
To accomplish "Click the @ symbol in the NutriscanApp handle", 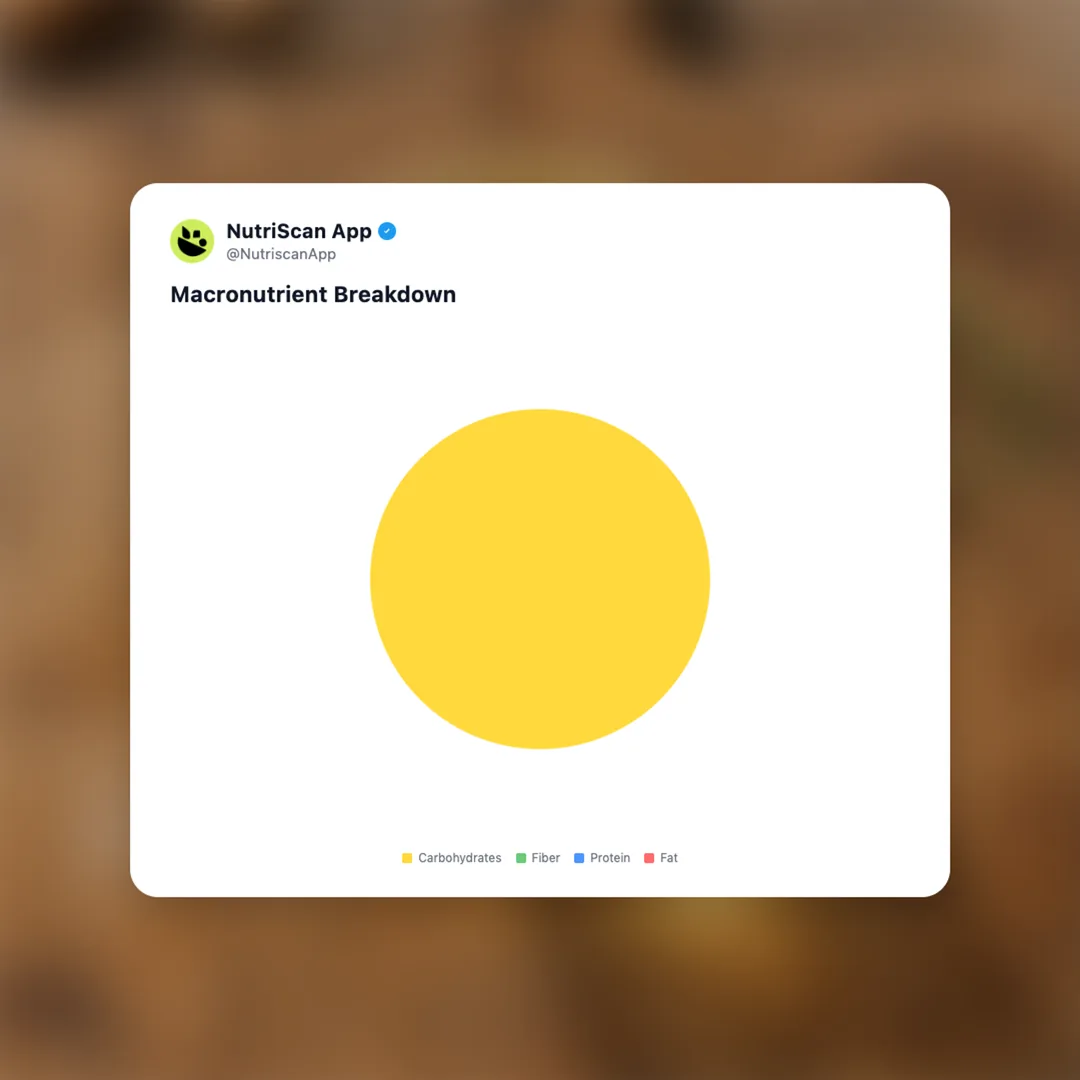I will click(x=233, y=254).
